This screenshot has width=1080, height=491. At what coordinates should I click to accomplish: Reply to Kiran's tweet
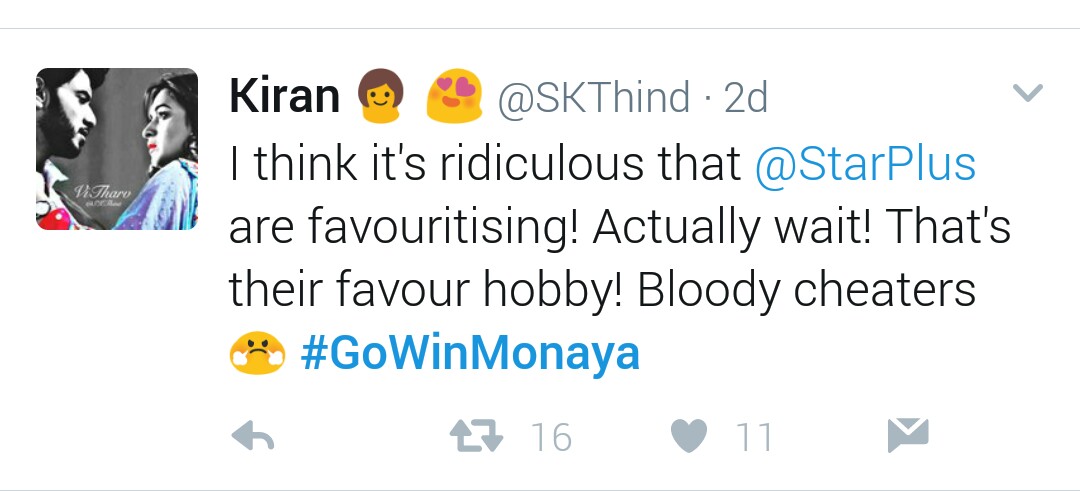click(252, 437)
